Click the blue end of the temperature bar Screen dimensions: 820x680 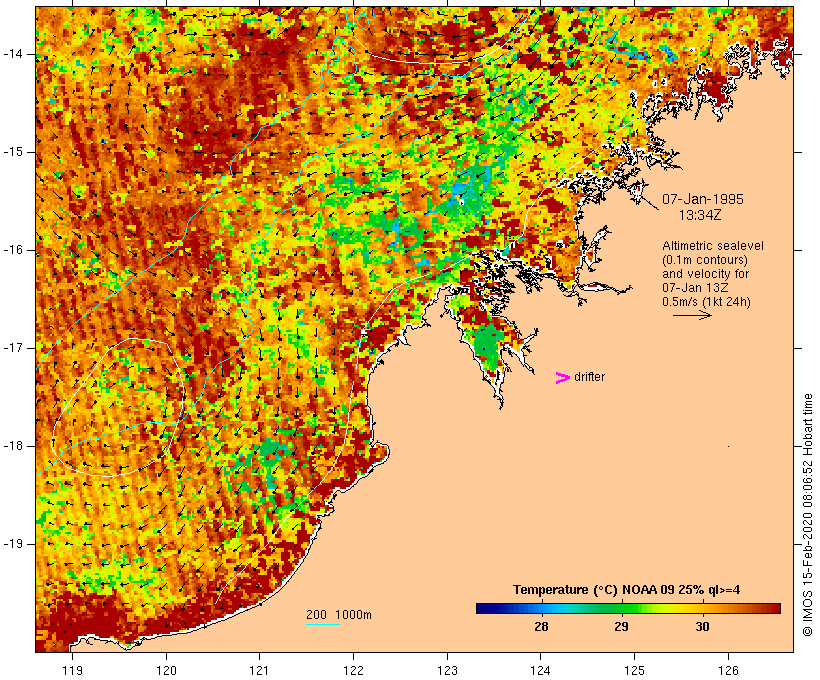[486, 608]
